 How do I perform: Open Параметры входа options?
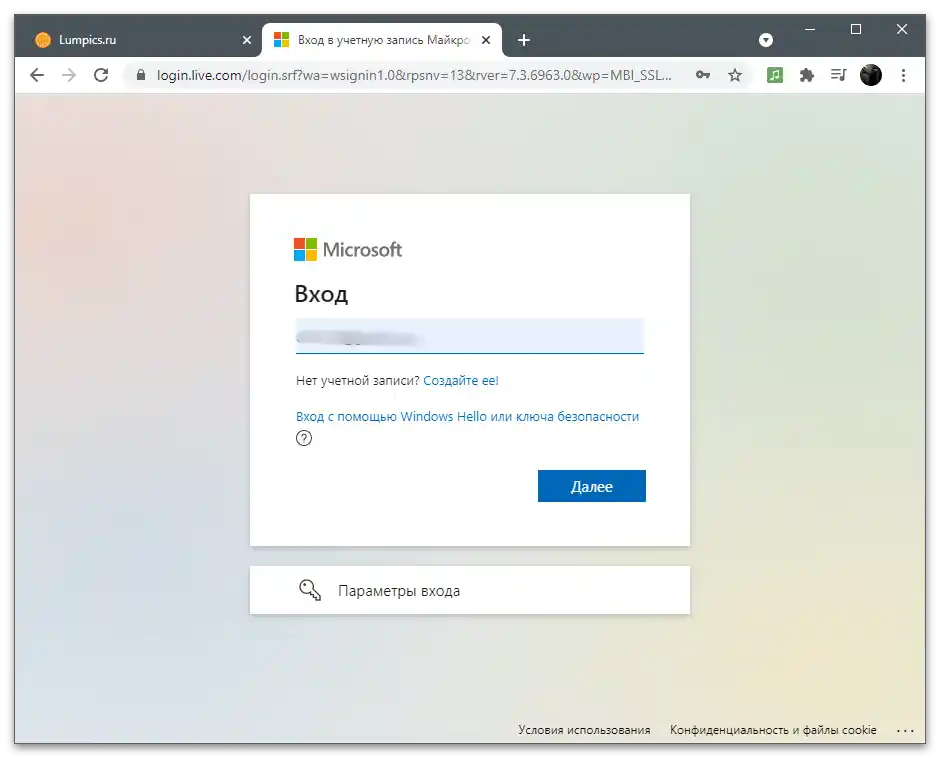pos(469,590)
